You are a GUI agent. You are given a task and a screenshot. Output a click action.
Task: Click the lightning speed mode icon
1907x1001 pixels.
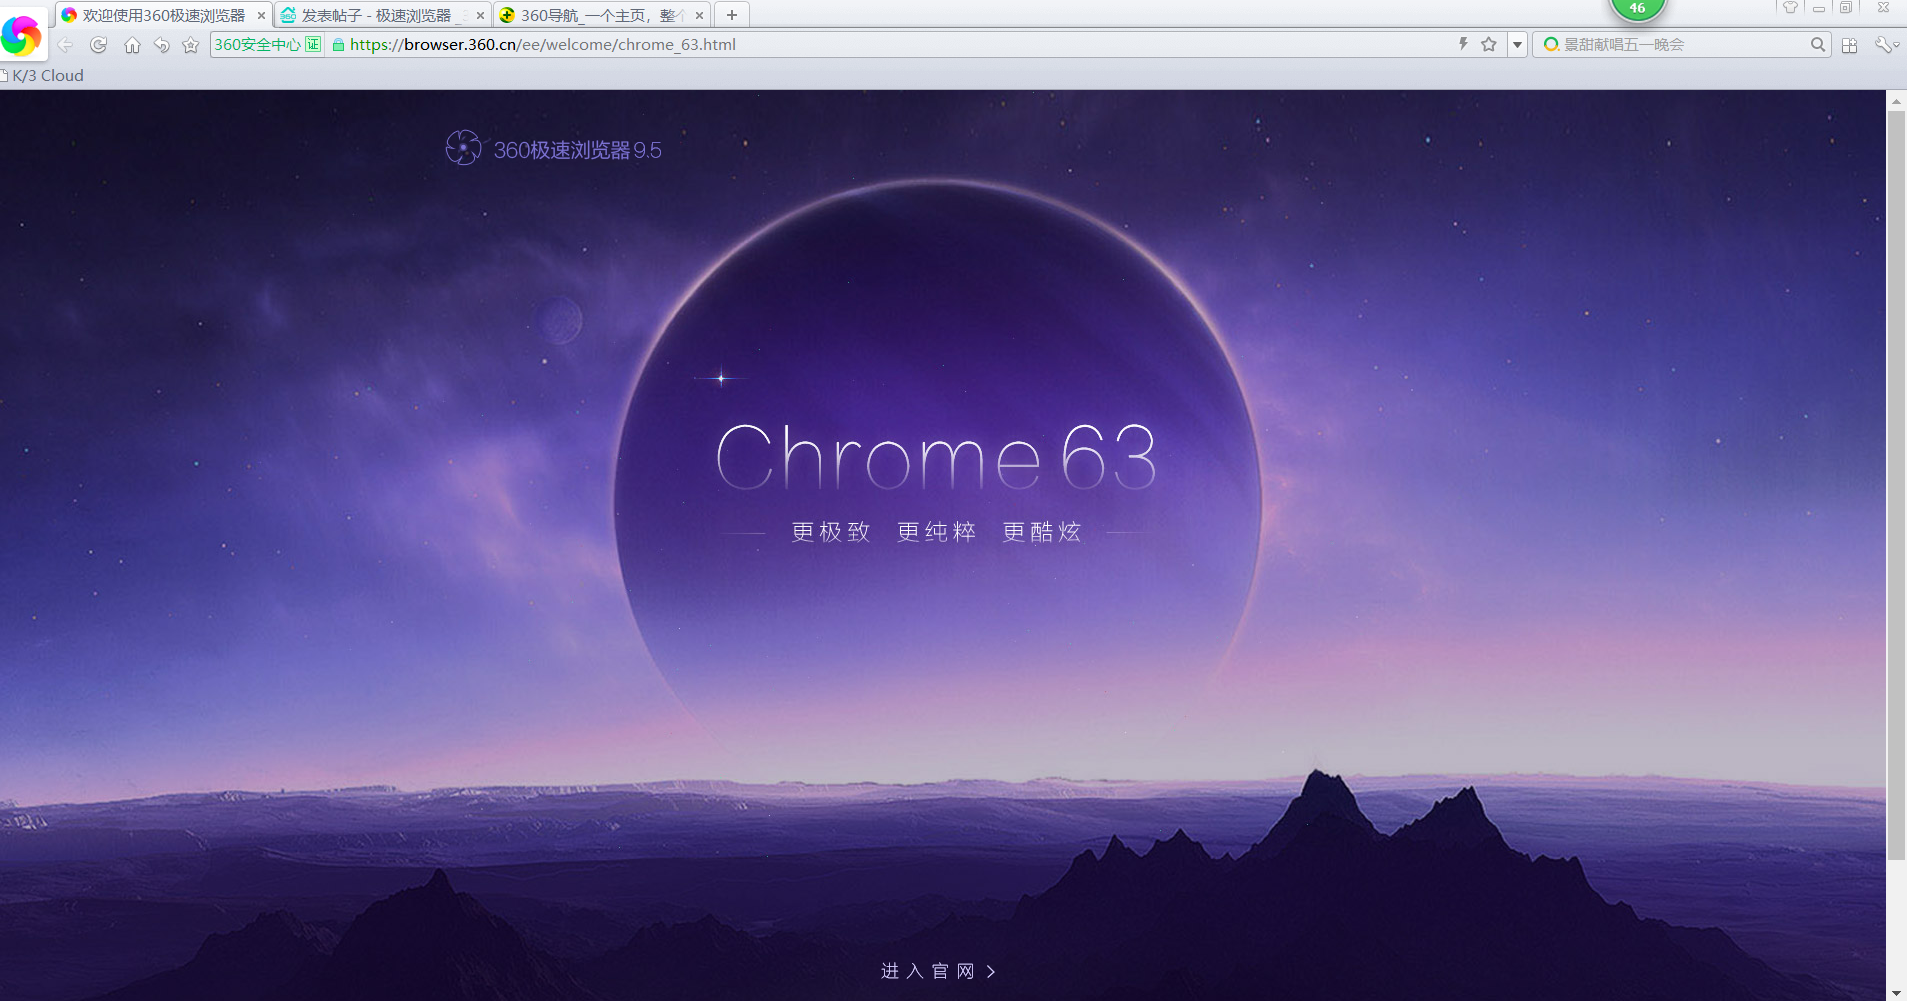(x=1463, y=44)
